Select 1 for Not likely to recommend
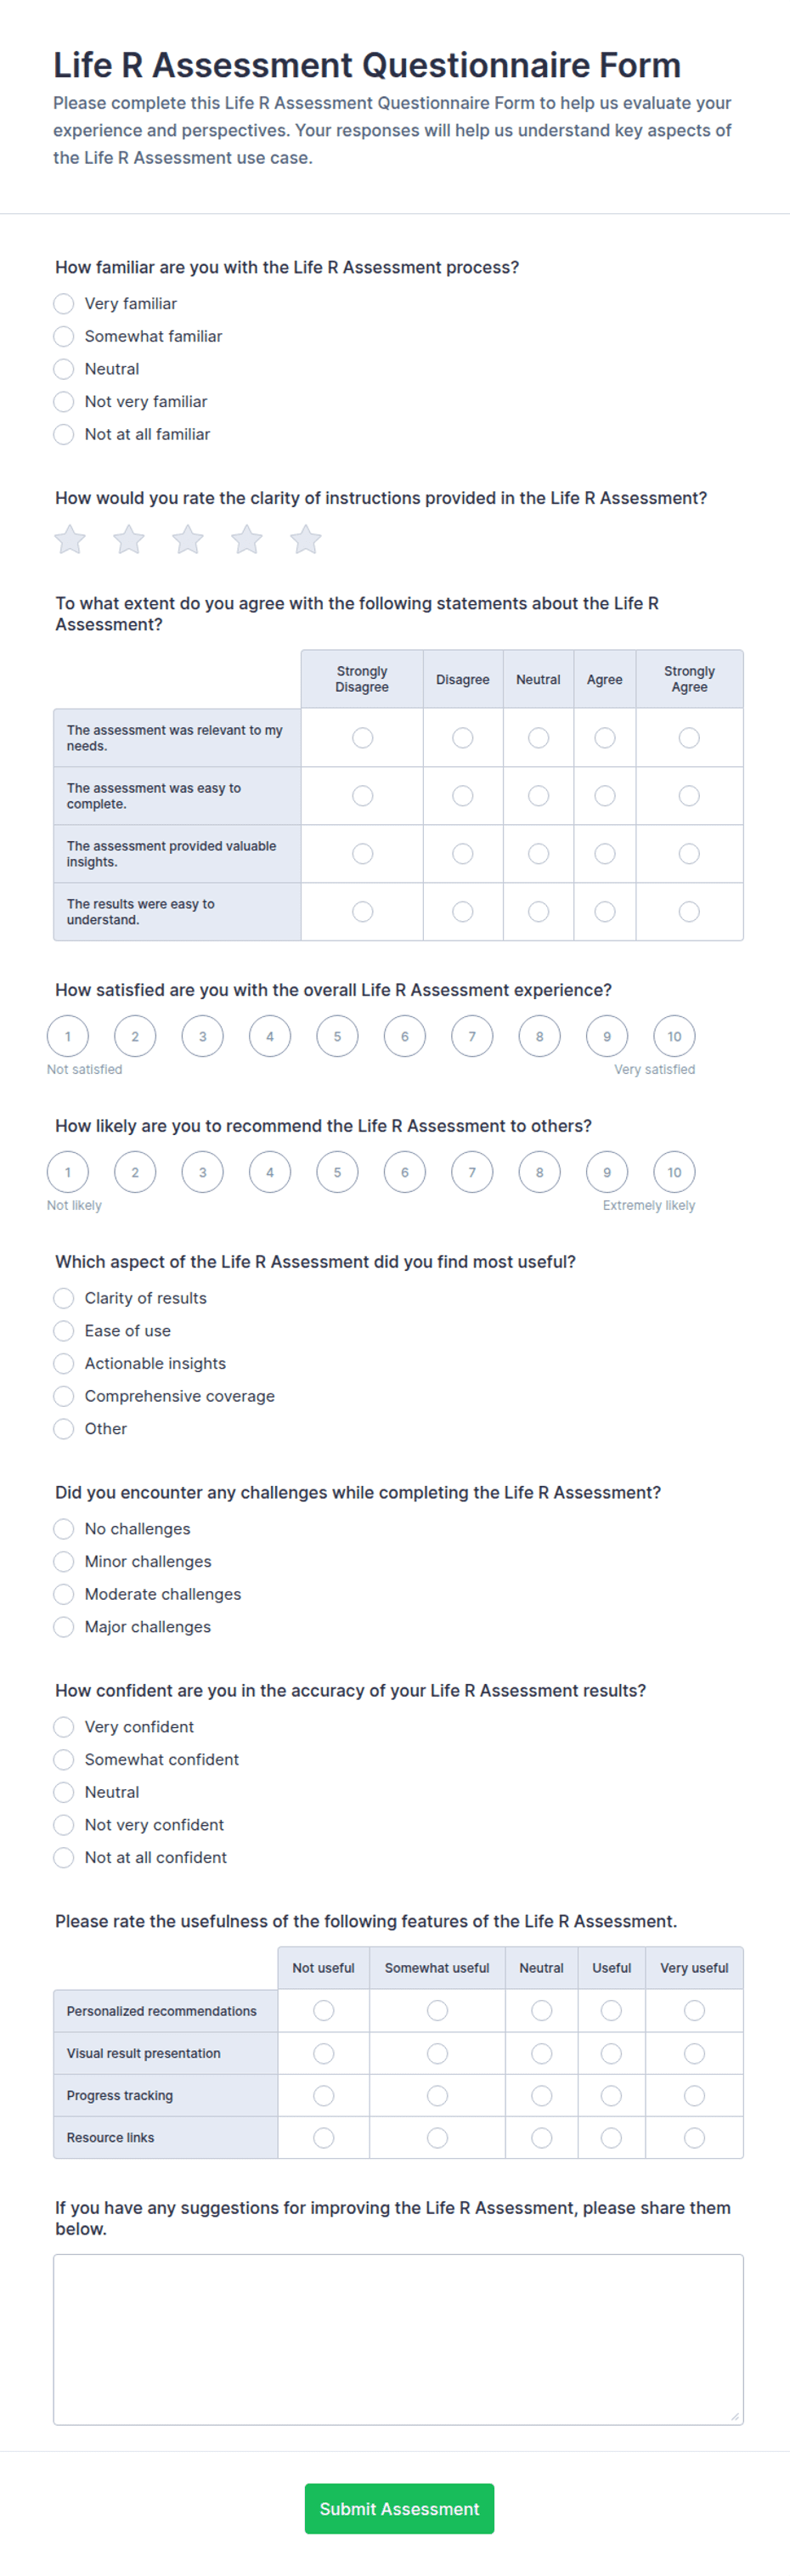Image resolution: width=790 pixels, height=2576 pixels. (x=68, y=1172)
